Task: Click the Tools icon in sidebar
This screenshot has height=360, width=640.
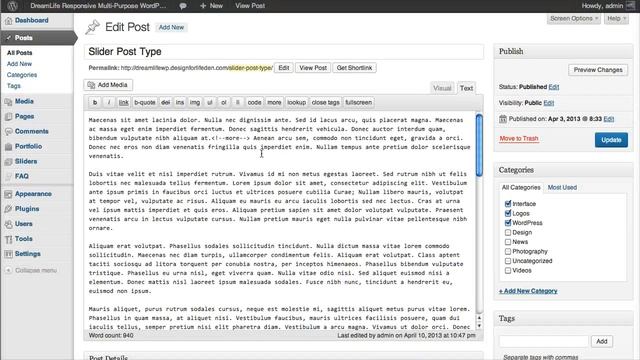Action: pyautogui.click(x=8, y=239)
